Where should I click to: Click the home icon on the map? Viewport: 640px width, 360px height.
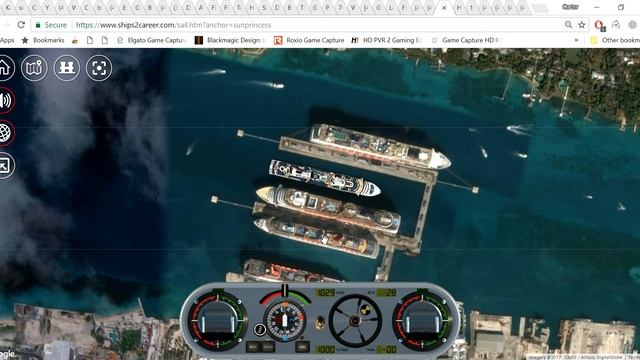pyautogui.click(x=5, y=68)
